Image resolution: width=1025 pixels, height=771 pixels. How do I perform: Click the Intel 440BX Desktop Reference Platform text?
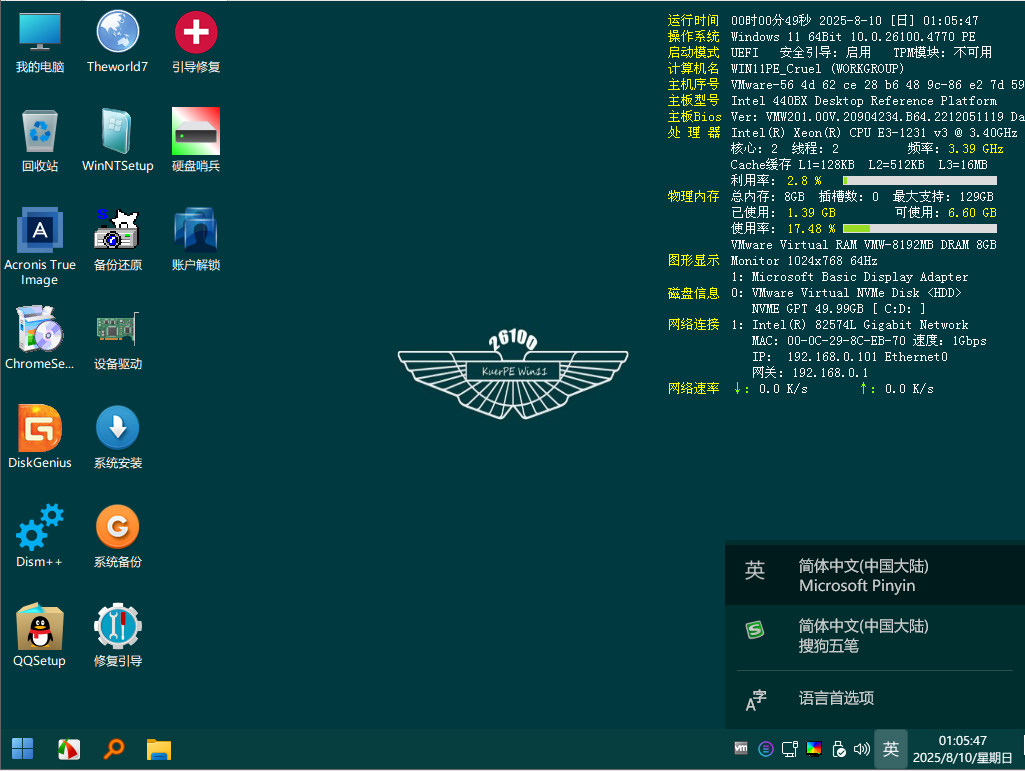(x=864, y=101)
